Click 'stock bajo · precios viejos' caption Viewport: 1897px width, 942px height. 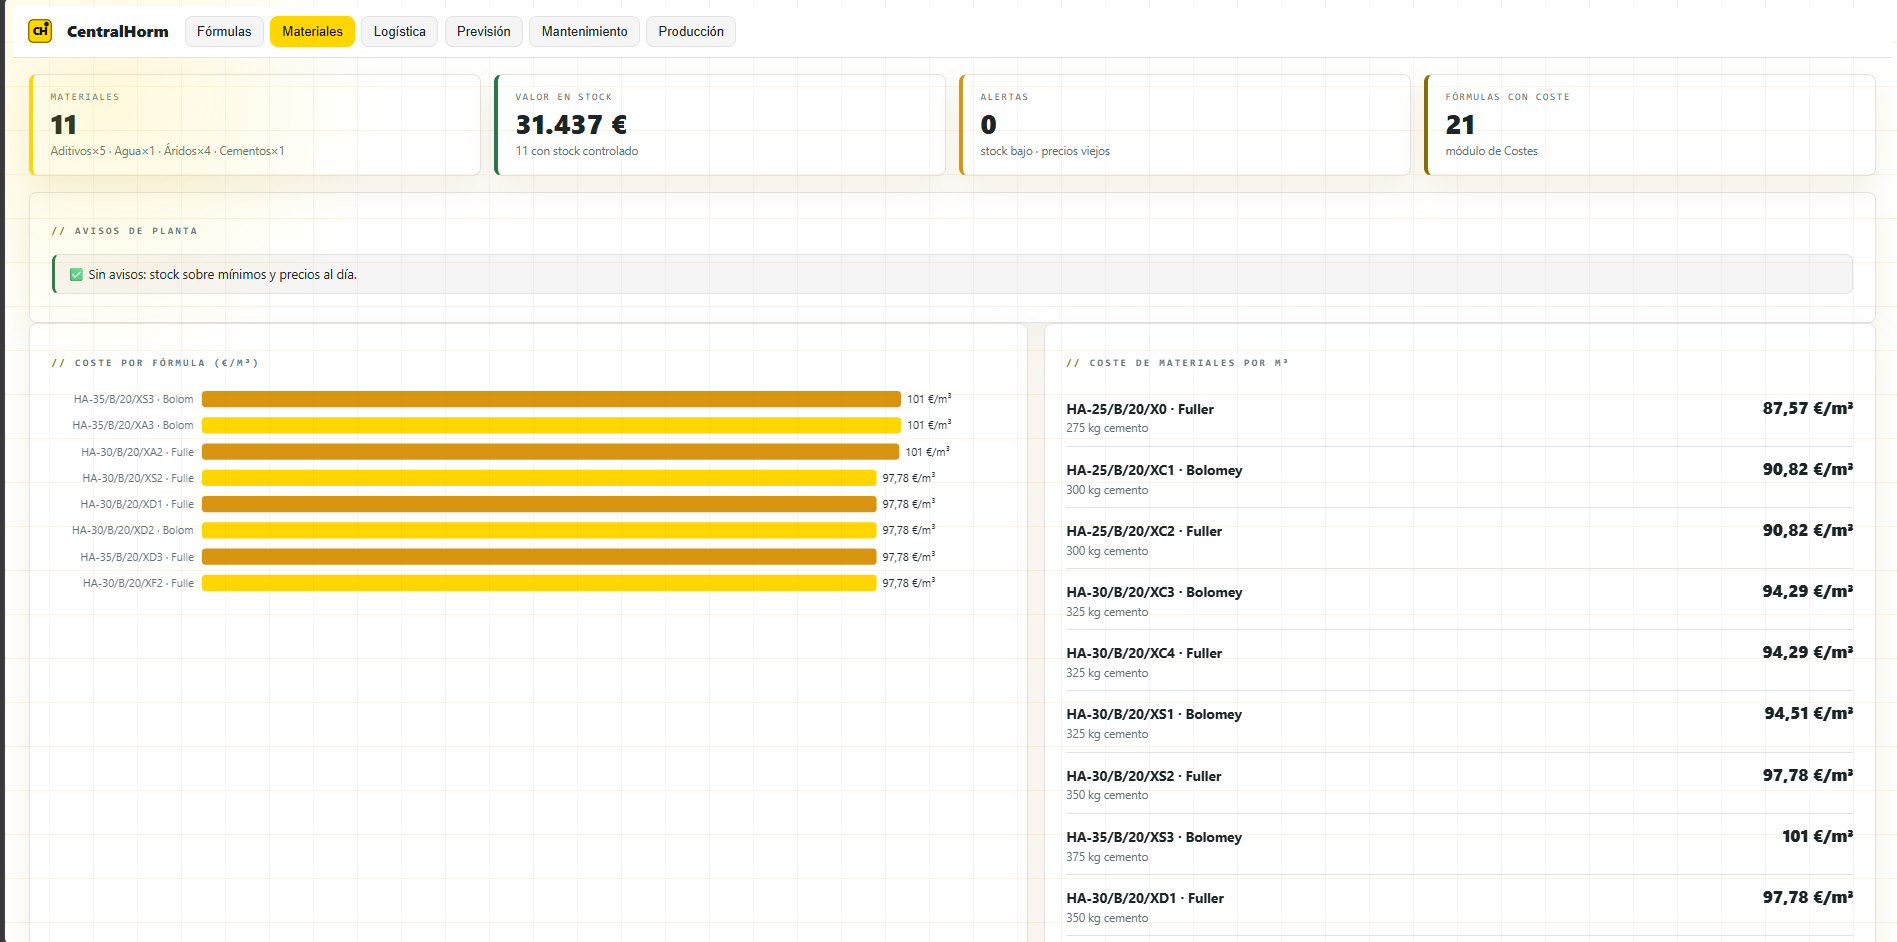1045,151
